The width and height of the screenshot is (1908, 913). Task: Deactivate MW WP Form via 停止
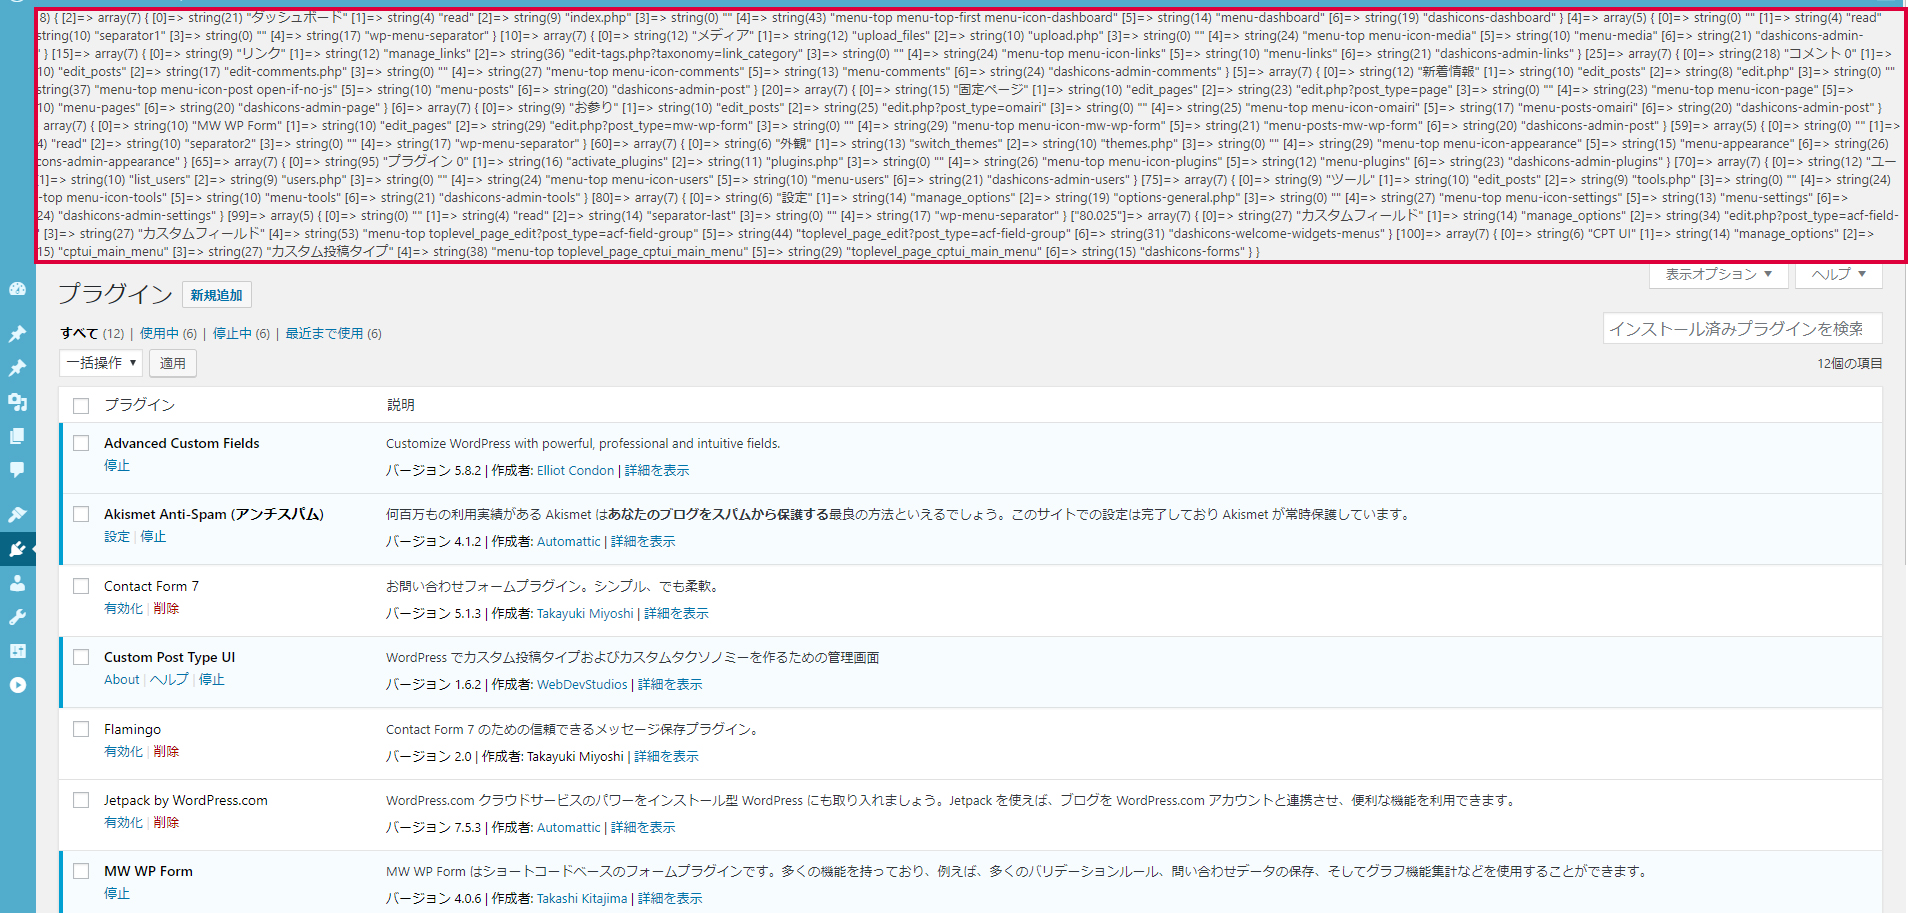117,894
